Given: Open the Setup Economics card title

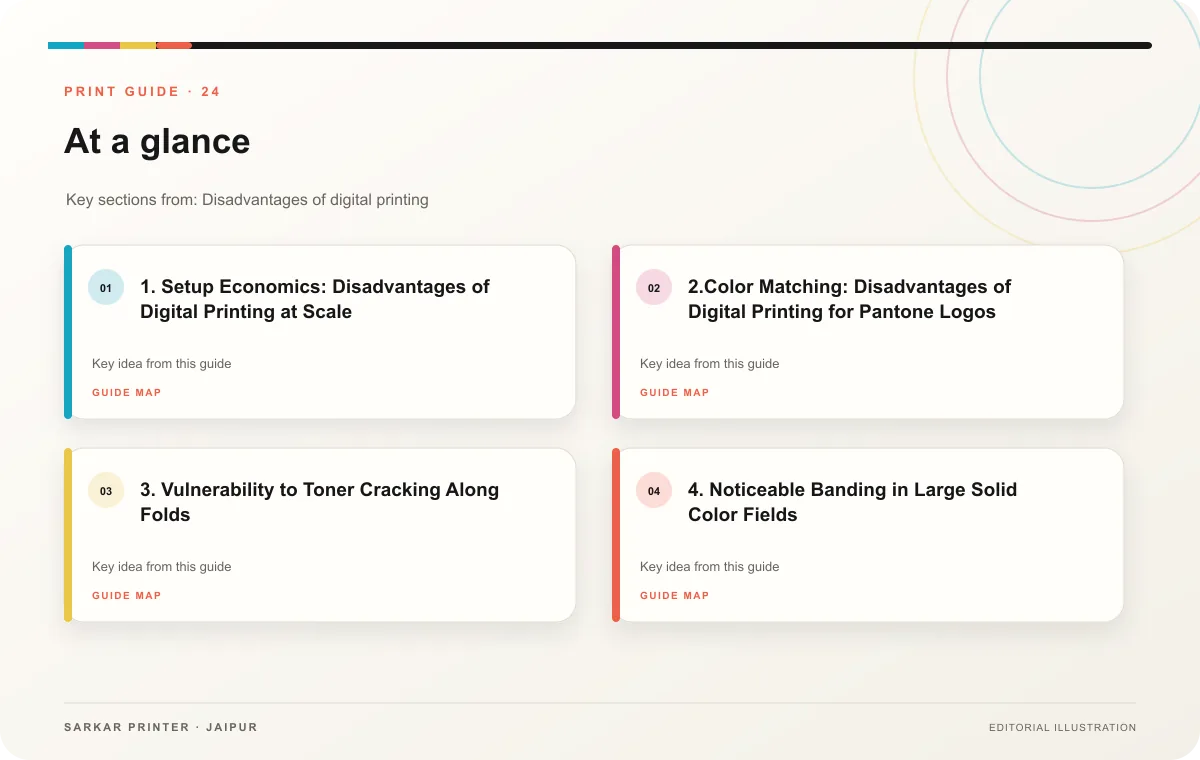Looking at the screenshot, I should [x=315, y=299].
